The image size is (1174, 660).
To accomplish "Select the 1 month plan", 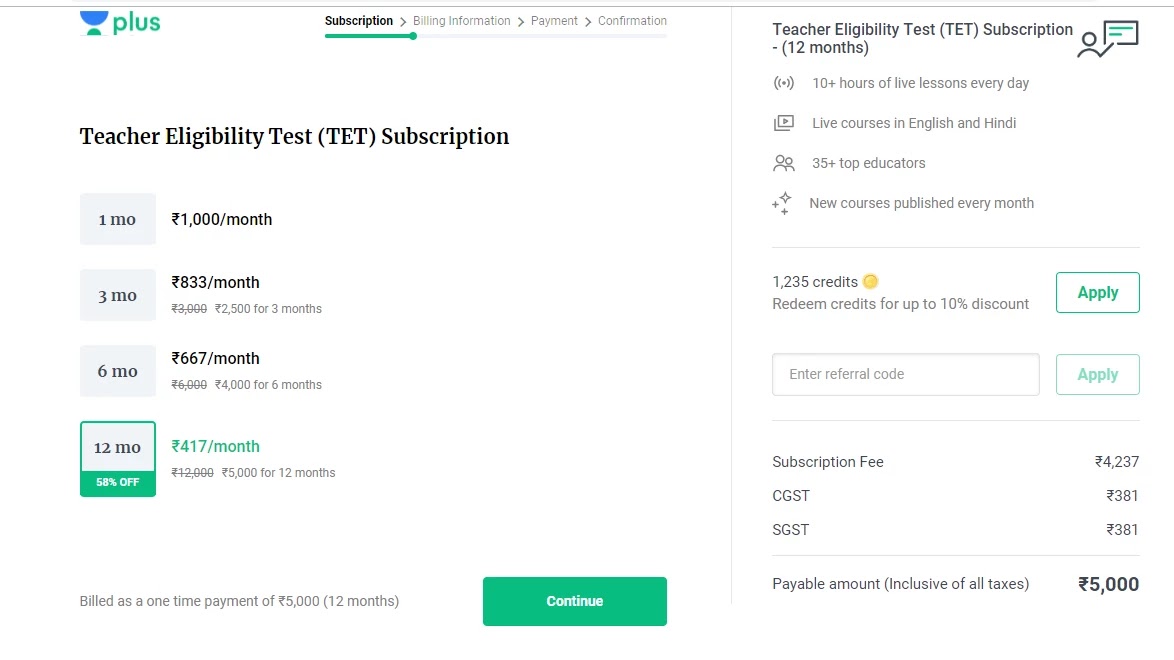I will pyautogui.click(x=118, y=219).
